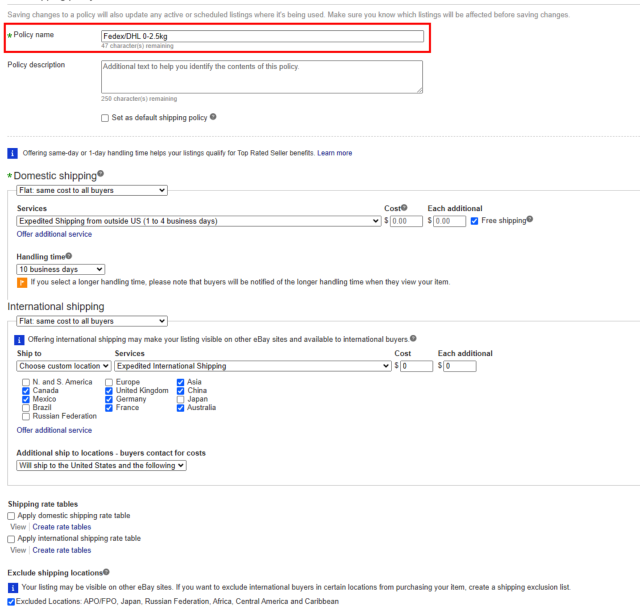This screenshot has width=640, height=609.
Task: Click info icon beside Top Rated Seller message
Action: click(x=12, y=153)
